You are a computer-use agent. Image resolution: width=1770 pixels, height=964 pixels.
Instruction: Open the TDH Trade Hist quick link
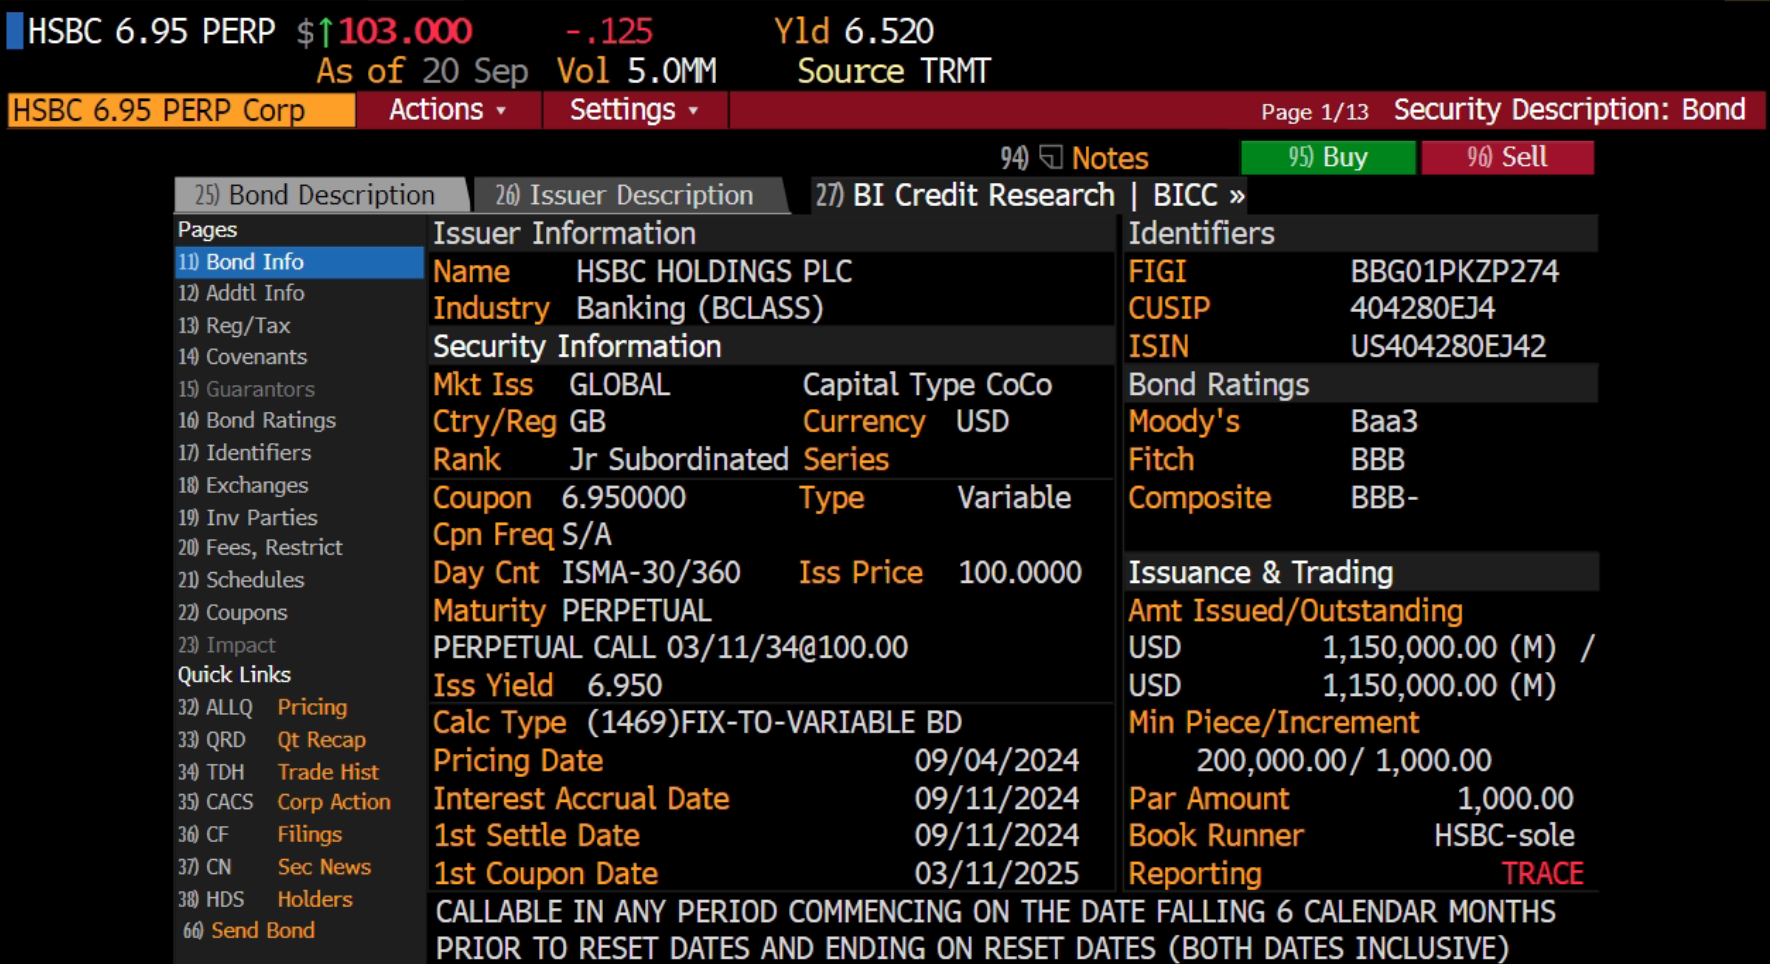(x=279, y=772)
